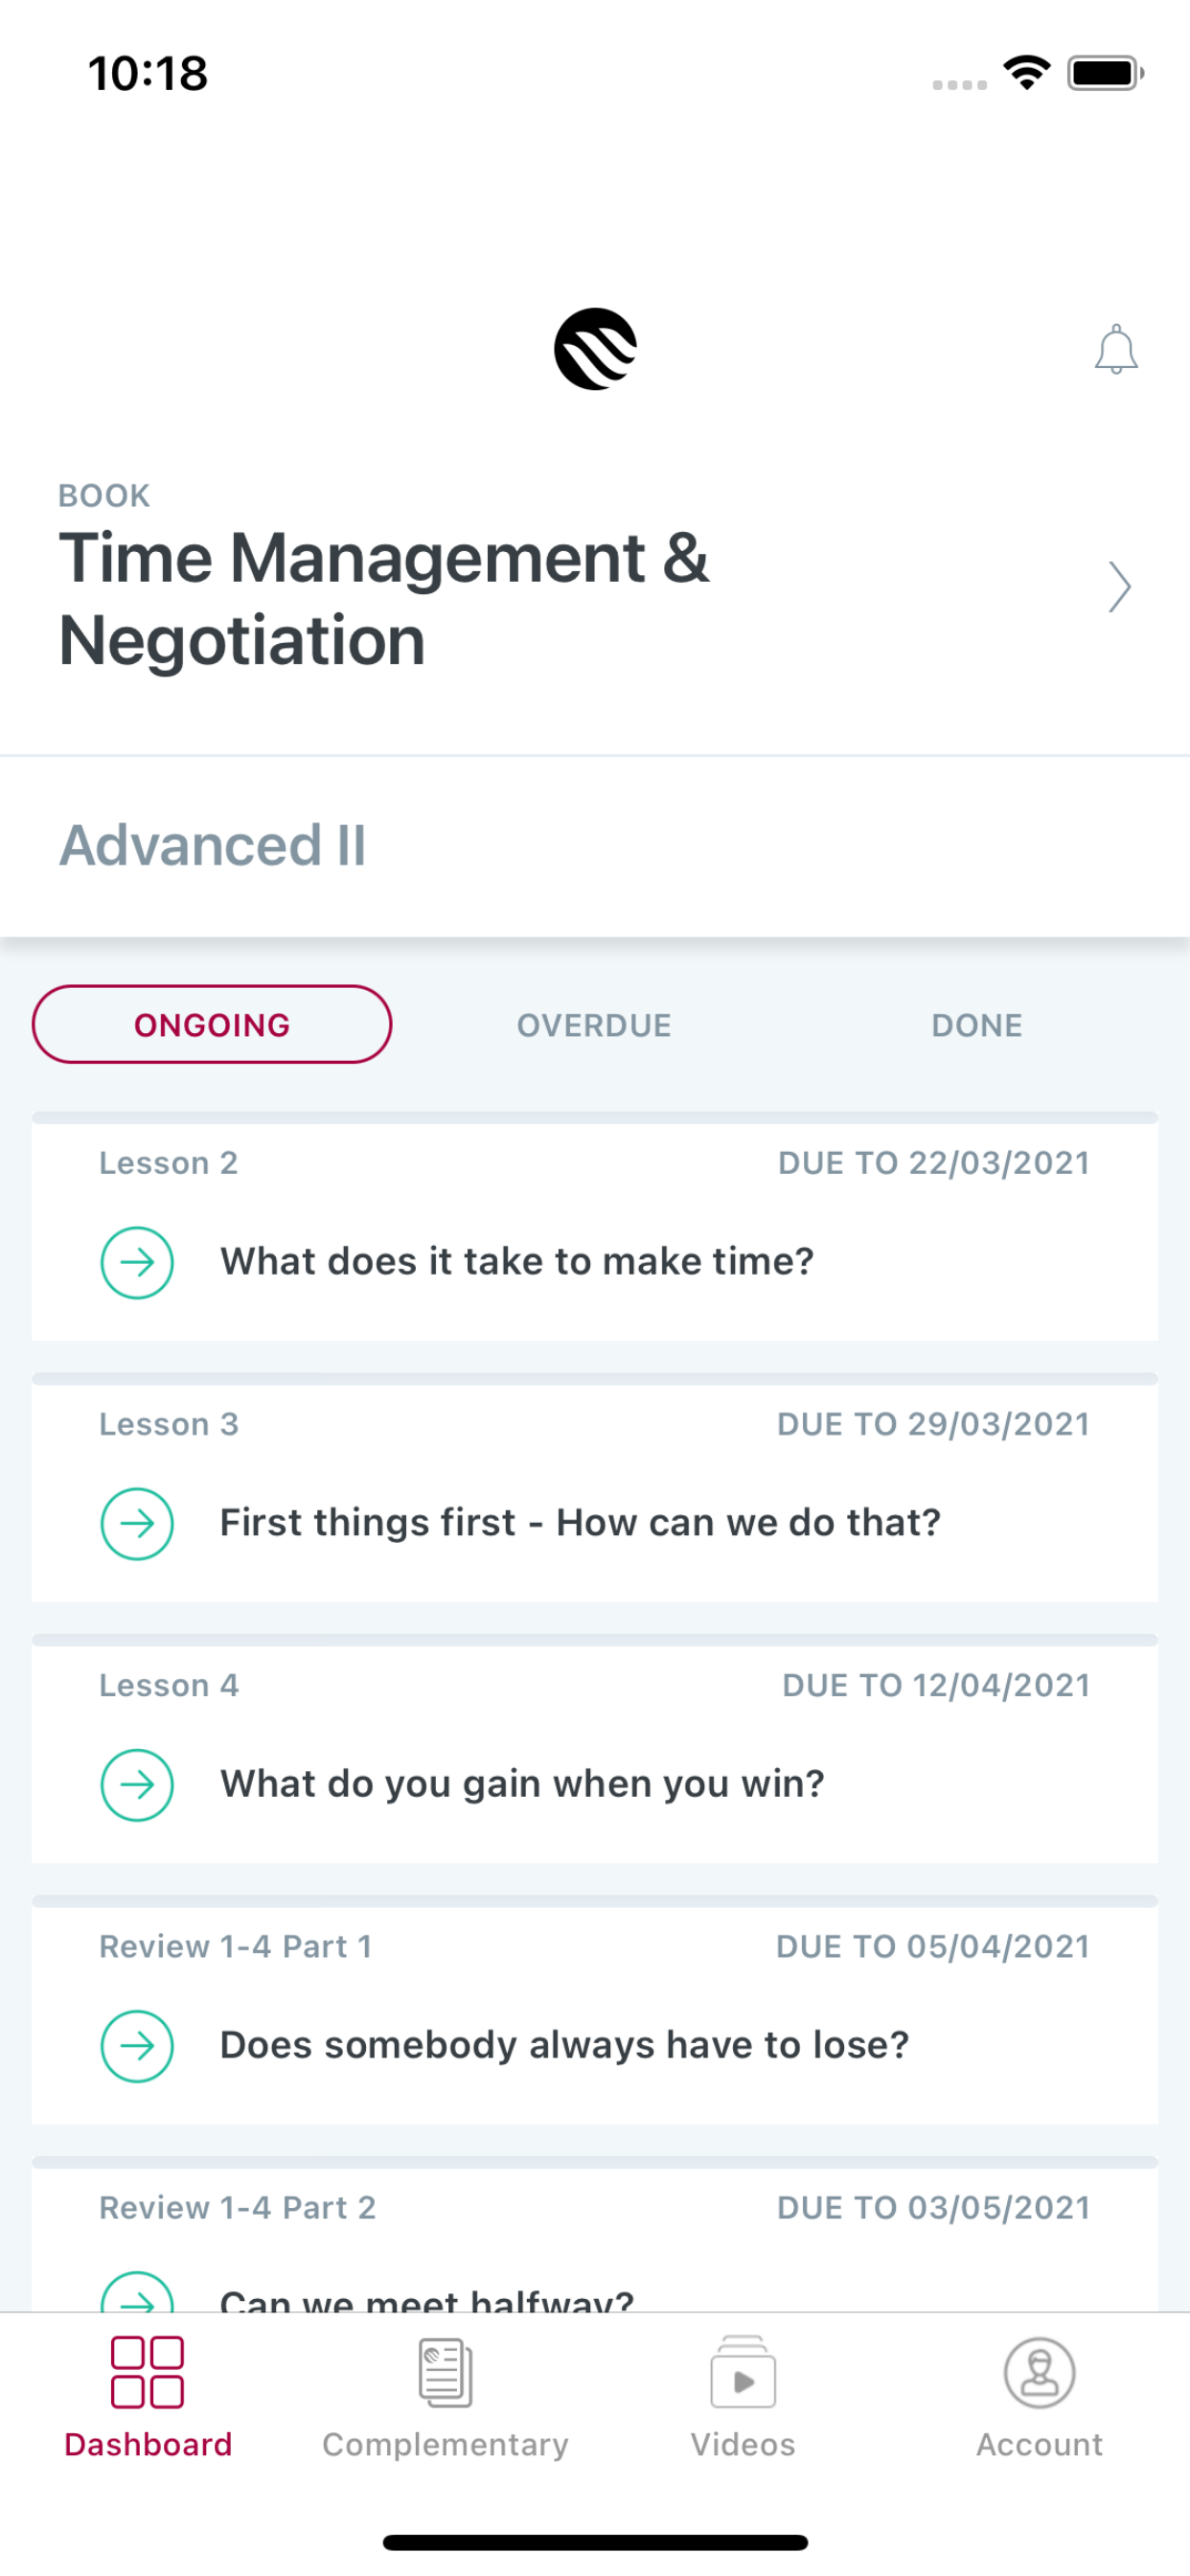Open Dashboard grid icon
The width and height of the screenshot is (1190, 2576).
pyautogui.click(x=147, y=2372)
